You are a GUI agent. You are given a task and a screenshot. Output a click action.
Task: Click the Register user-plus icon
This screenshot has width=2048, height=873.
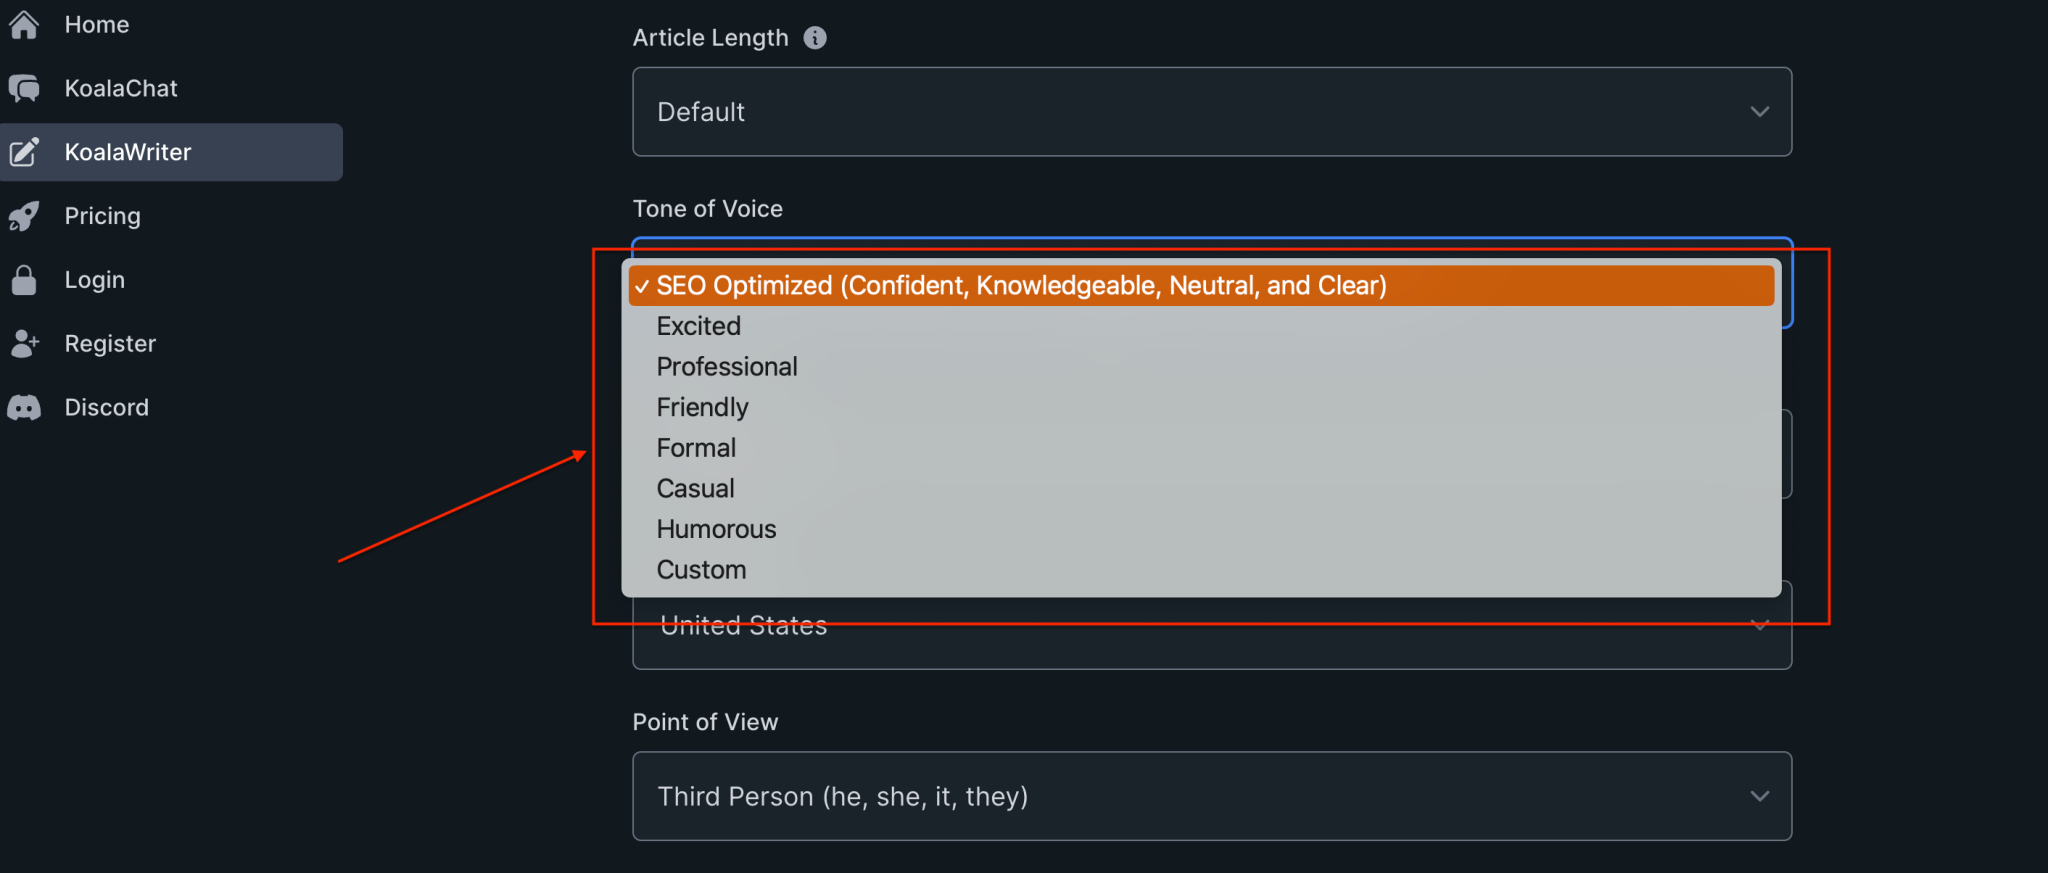(24, 344)
